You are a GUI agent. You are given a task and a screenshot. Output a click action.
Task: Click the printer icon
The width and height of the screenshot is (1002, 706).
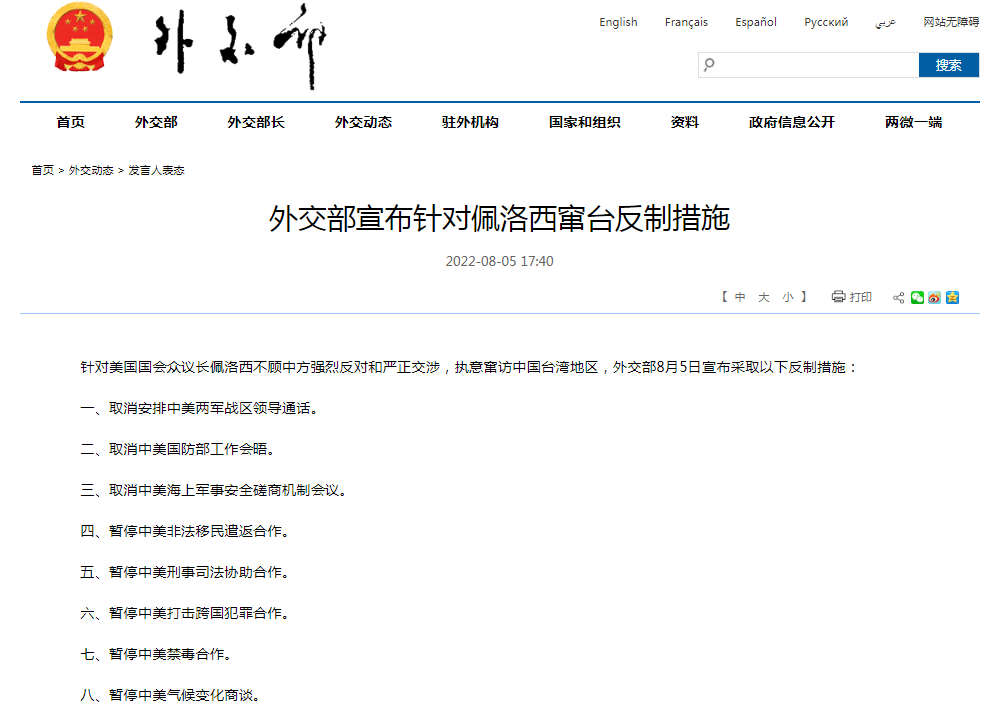pos(838,296)
